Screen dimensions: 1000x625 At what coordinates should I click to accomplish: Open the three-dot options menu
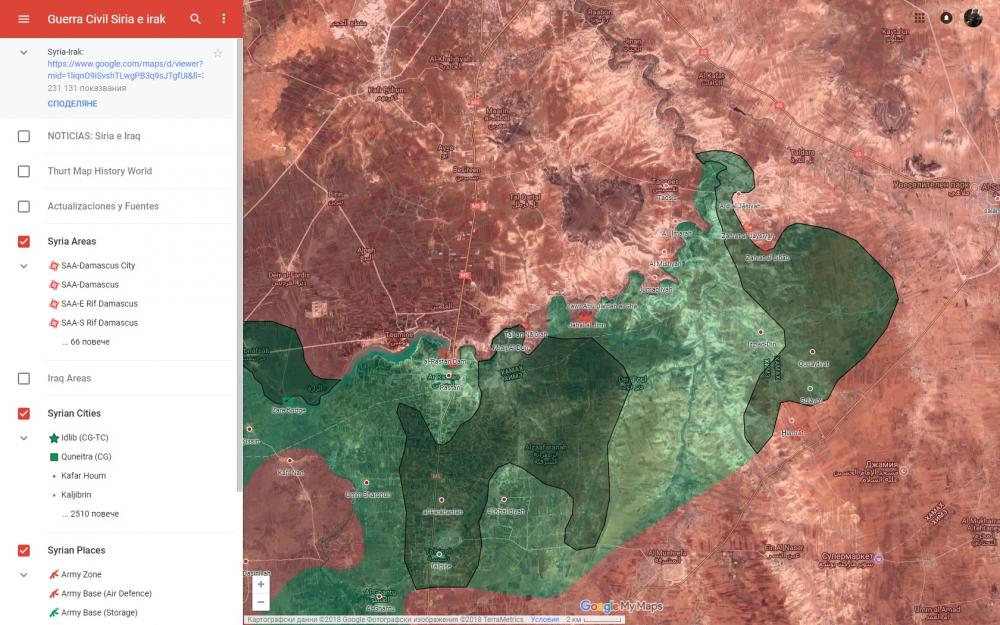click(x=224, y=19)
